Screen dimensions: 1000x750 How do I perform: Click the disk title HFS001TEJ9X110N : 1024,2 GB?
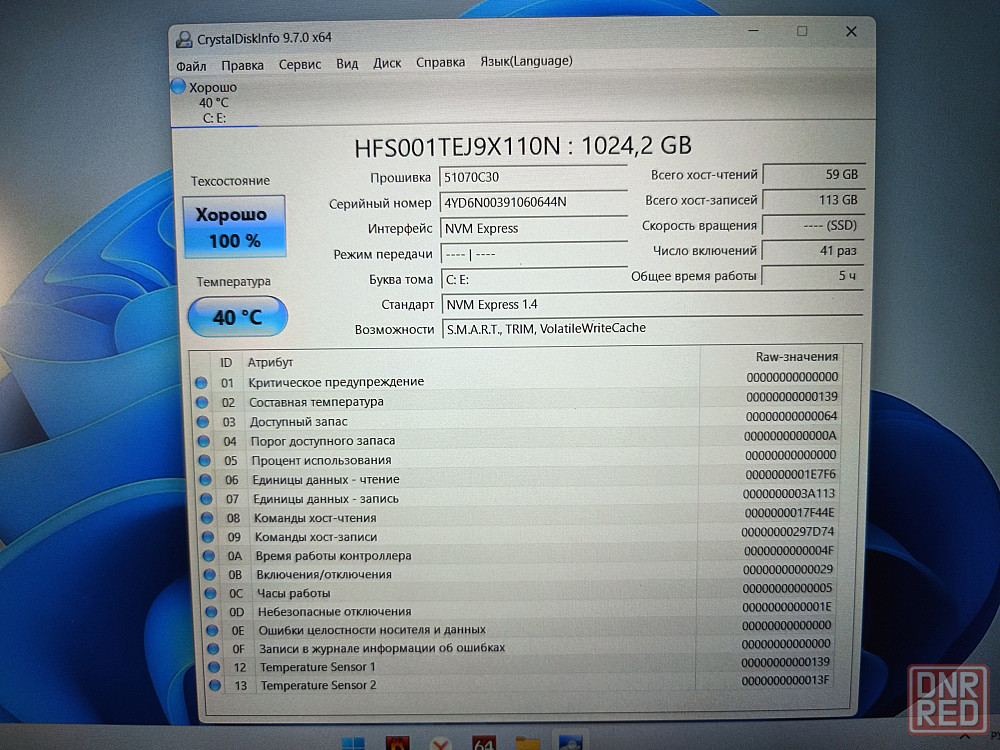point(523,147)
